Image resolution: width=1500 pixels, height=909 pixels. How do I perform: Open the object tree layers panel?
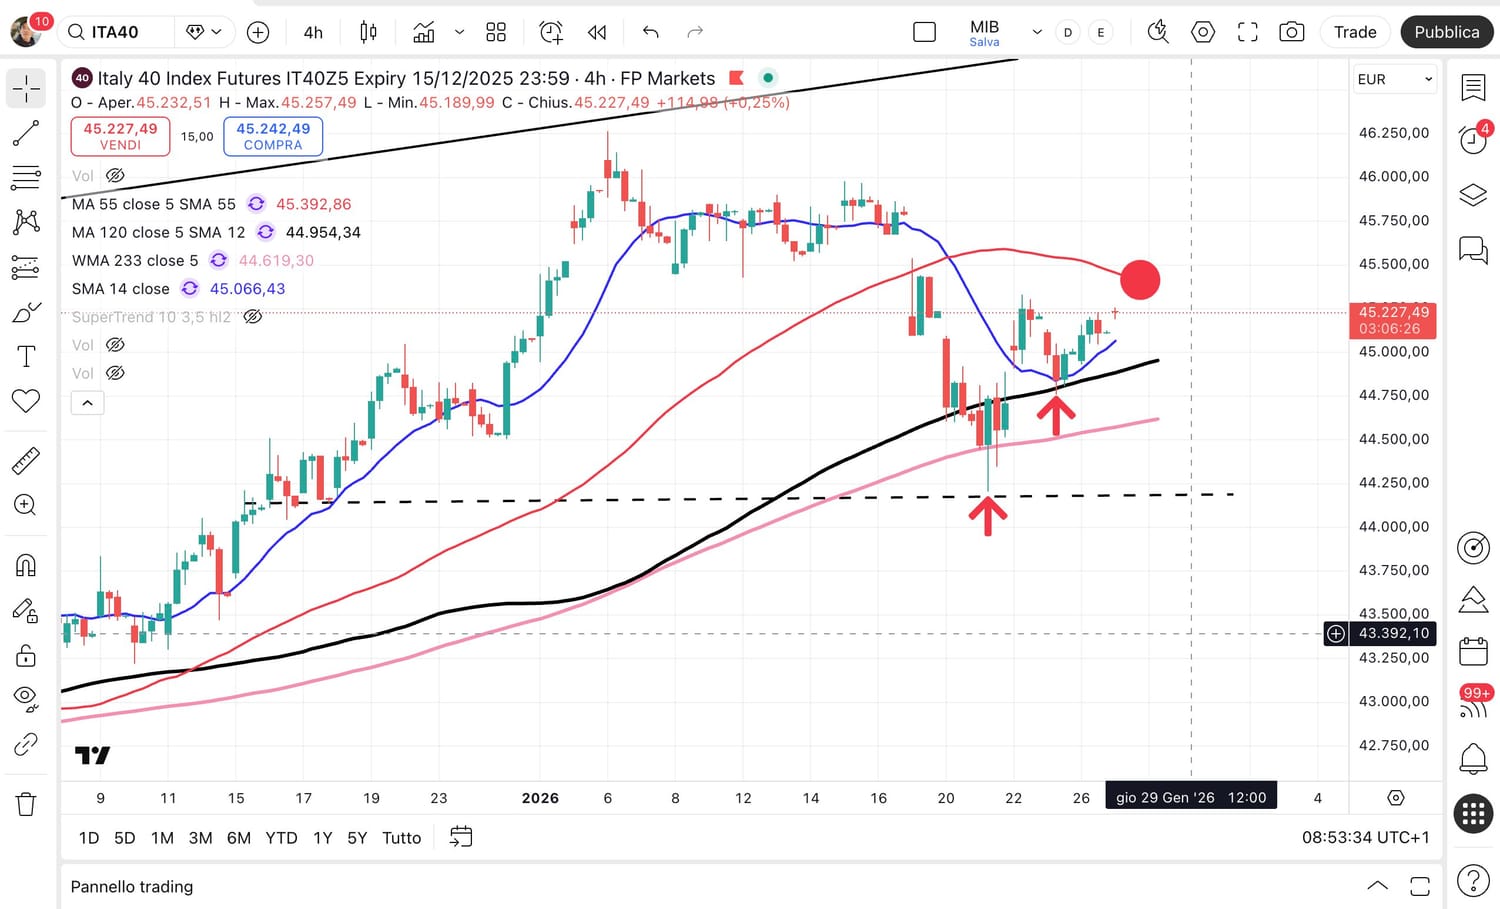[1473, 194]
